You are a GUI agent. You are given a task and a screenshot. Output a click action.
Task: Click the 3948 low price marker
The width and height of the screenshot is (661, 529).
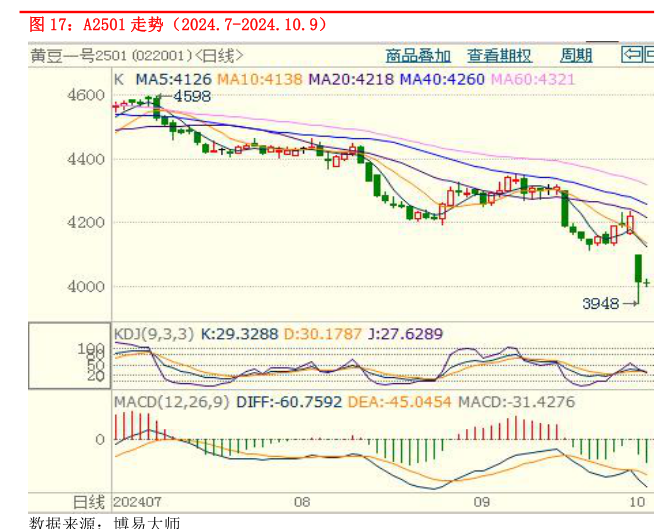[x=603, y=302]
